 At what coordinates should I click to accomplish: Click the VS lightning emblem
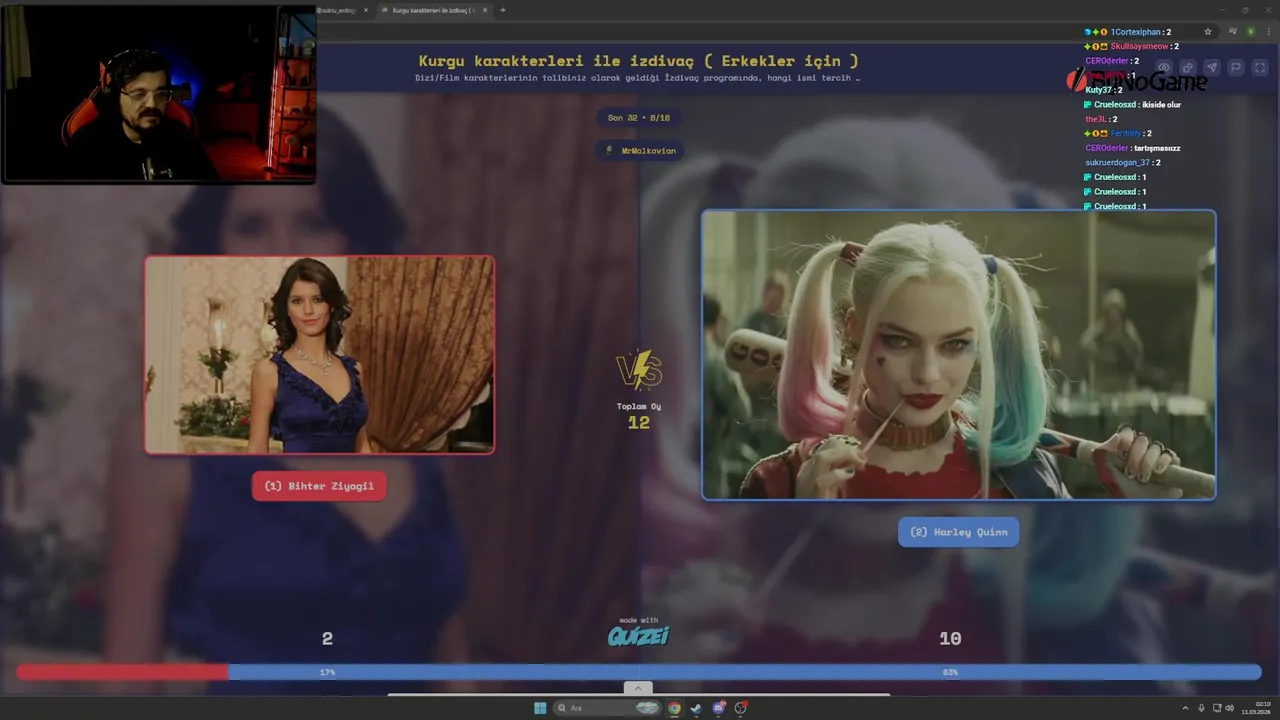tap(639, 370)
